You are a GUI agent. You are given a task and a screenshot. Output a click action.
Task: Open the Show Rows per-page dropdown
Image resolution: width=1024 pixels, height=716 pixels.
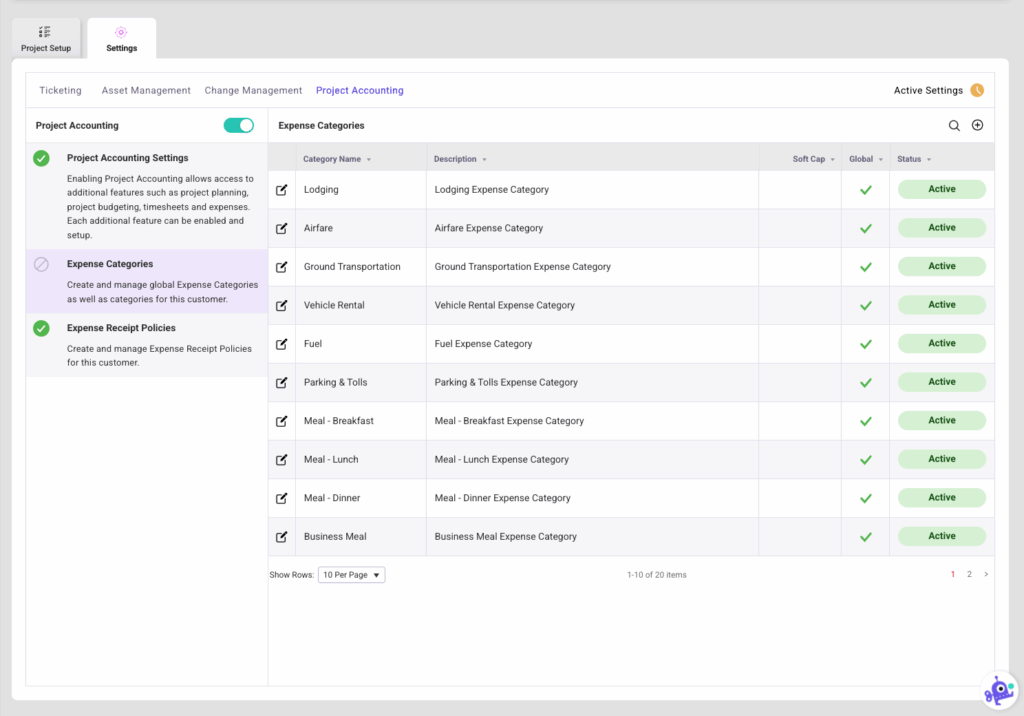(x=351, y=574)
